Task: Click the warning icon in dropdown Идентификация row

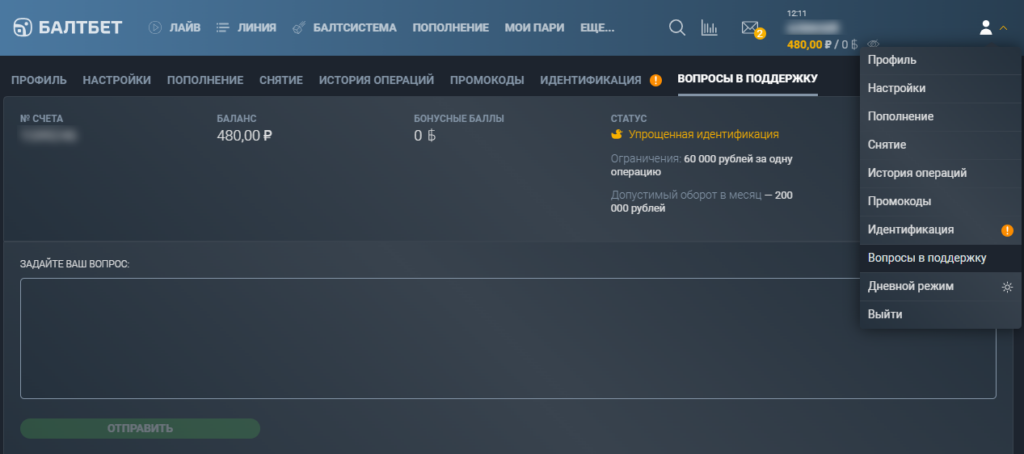Action: coord(1007,230)
